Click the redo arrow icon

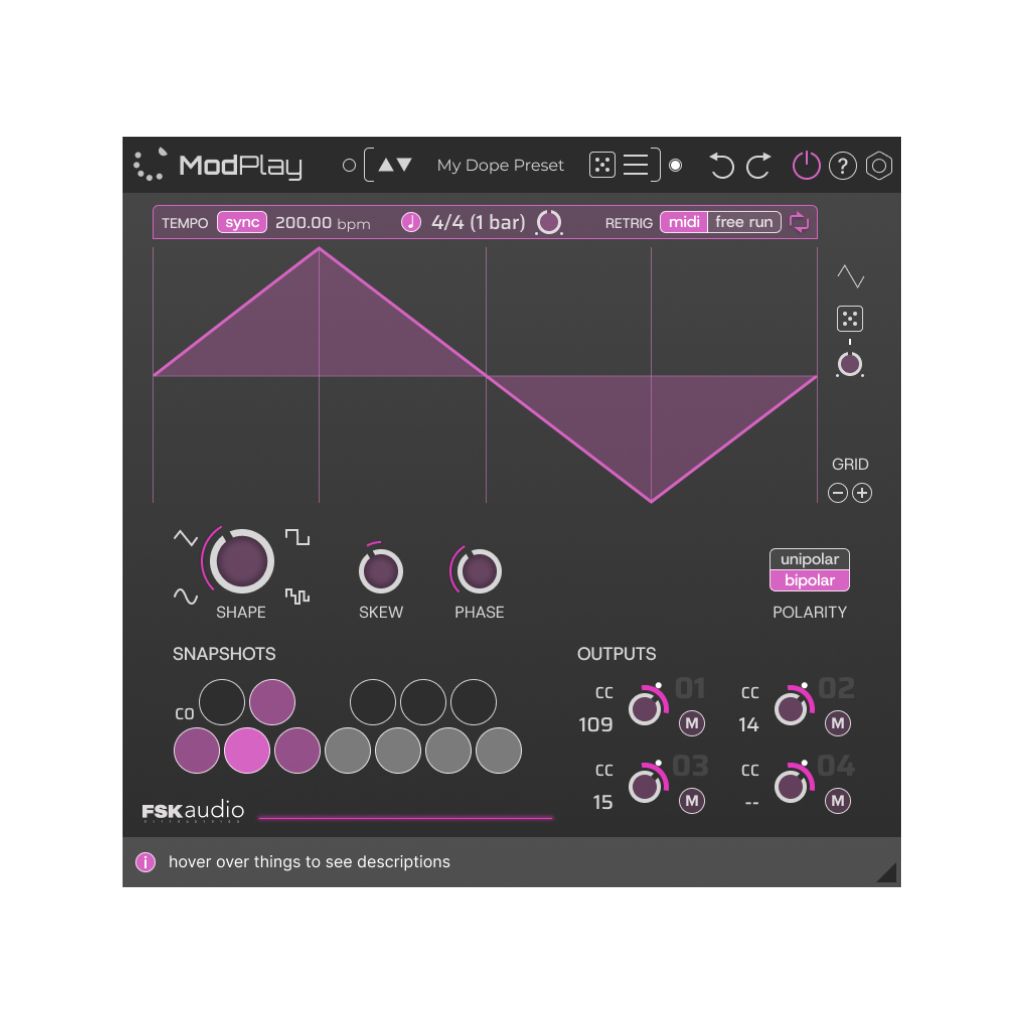pos(759,166)
